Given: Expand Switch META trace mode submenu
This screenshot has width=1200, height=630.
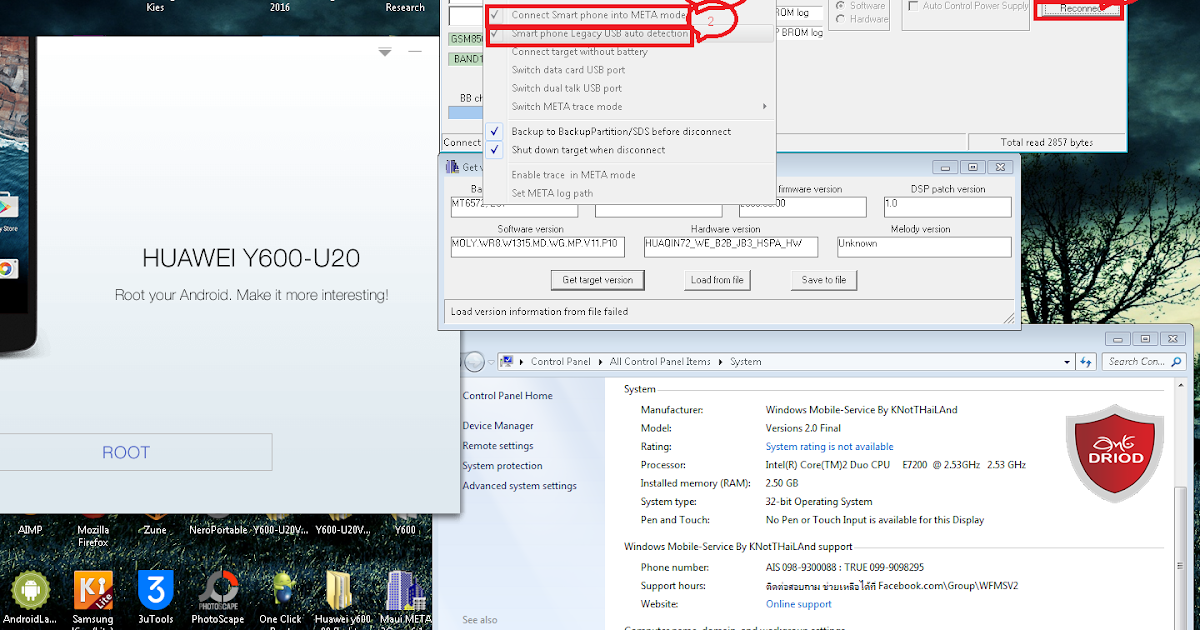Looking at the screenshot, I should (765, 107).
